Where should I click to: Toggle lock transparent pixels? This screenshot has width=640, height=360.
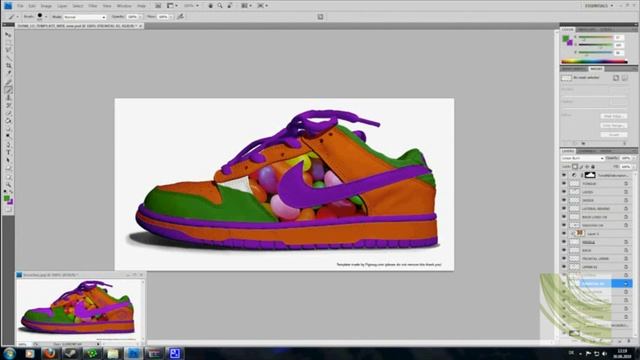pos(575,167)
